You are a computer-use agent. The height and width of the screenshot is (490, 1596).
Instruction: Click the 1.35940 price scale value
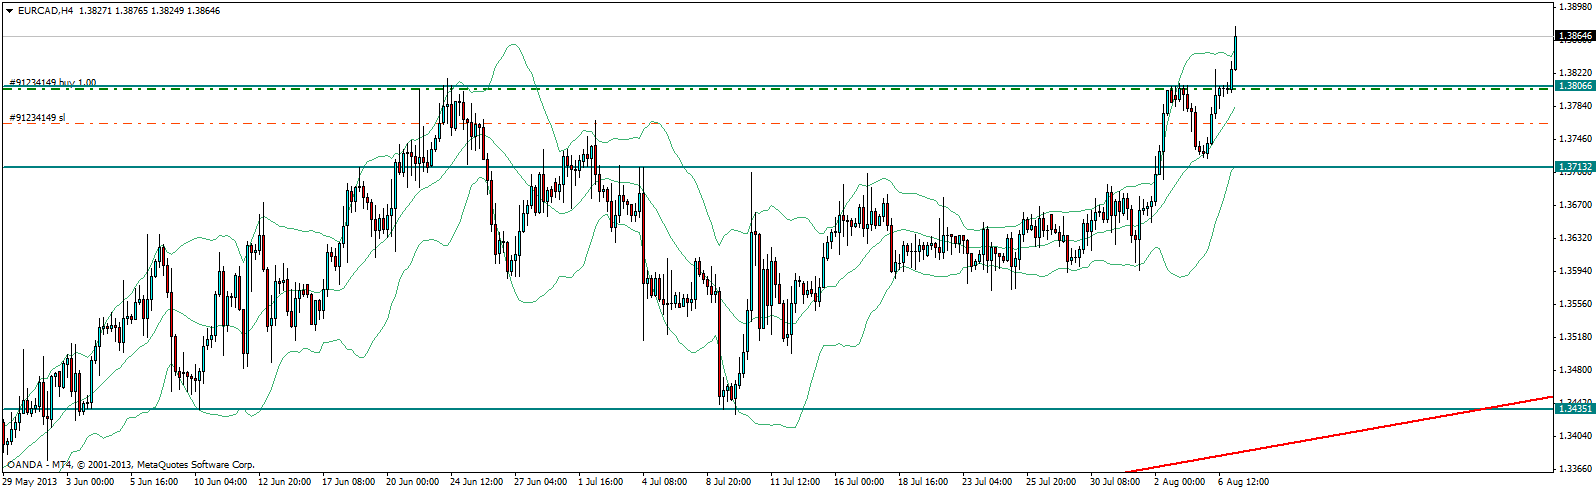coord(1574,270)
